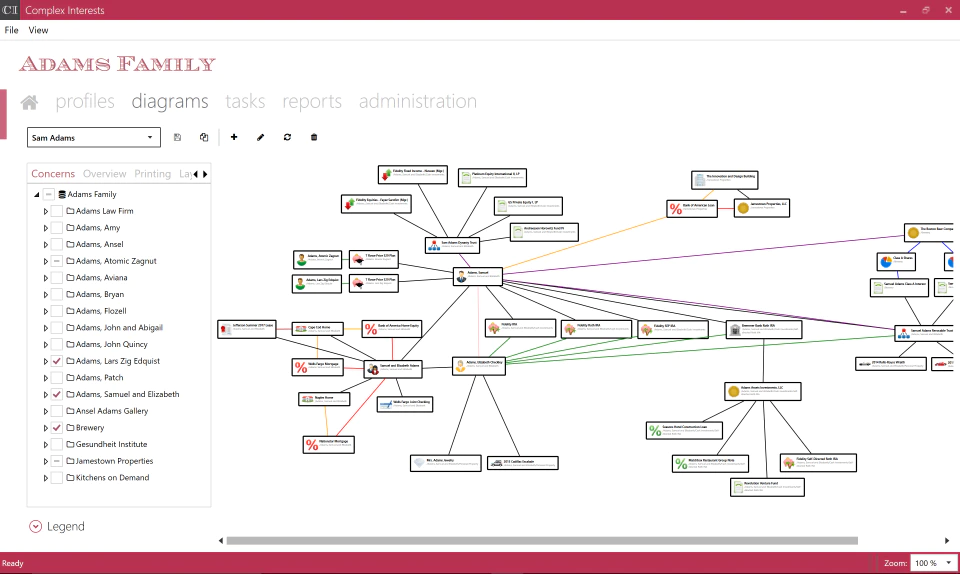Select the Ansel Adams Gallery folder row
960x574 pixels.
pyautogui.click(x=107, y=411)
